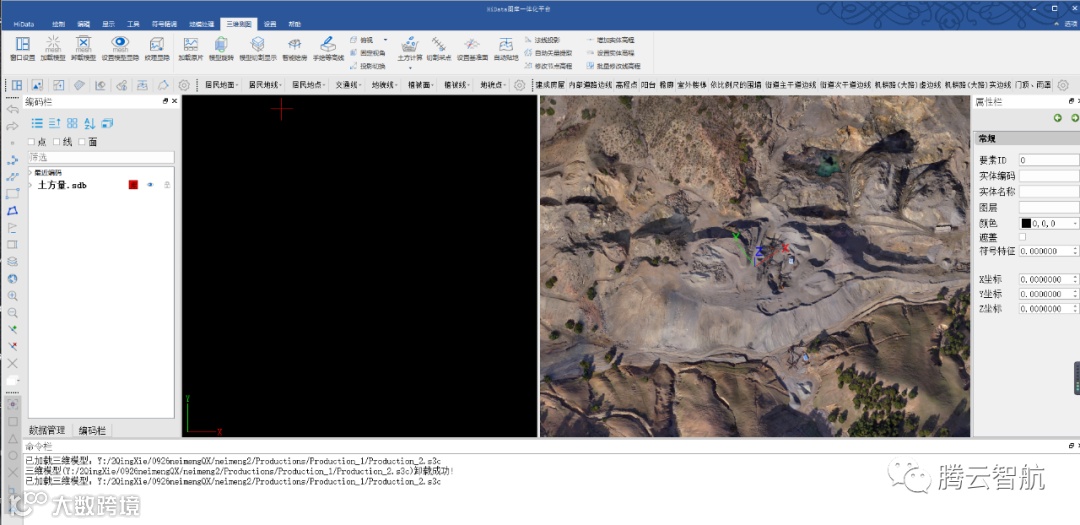Click the zoom-out magnifier in left toolbar
Screen dimensions: 1080x525
[x=12, y=312]
